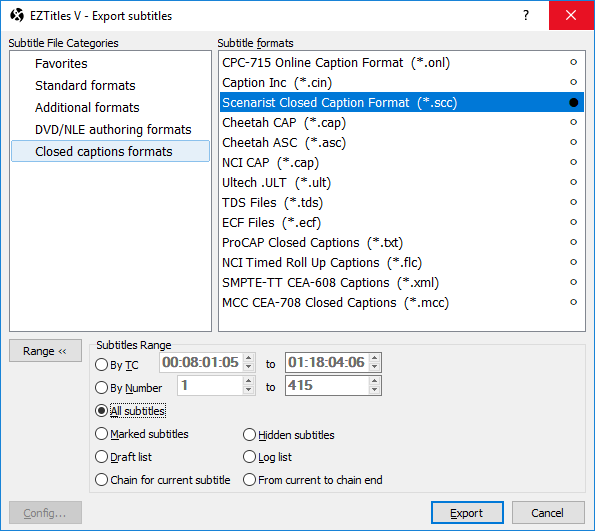Close the Export subtitles dialog
This screenshot has width=595, height=531.
click(x=571, y=15)
